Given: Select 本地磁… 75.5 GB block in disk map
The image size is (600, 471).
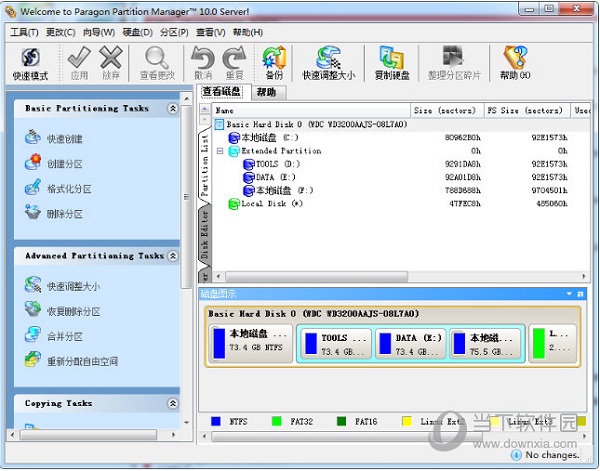Looking at the screenshot, I should pos(485,344).
